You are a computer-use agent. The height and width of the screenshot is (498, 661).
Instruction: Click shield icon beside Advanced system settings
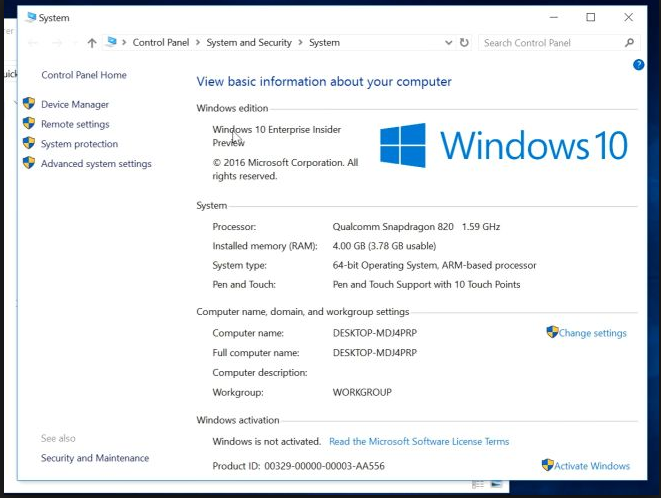(29, 163)
